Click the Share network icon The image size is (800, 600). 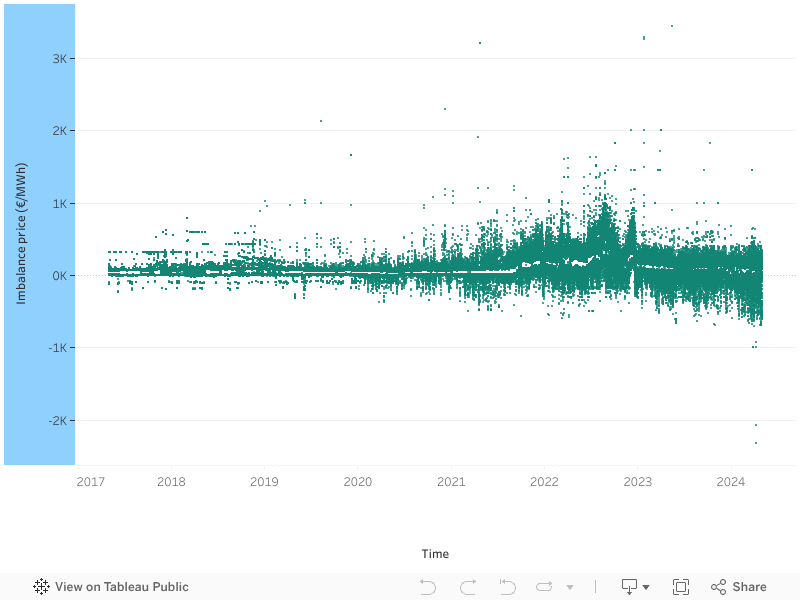(718, 587)
